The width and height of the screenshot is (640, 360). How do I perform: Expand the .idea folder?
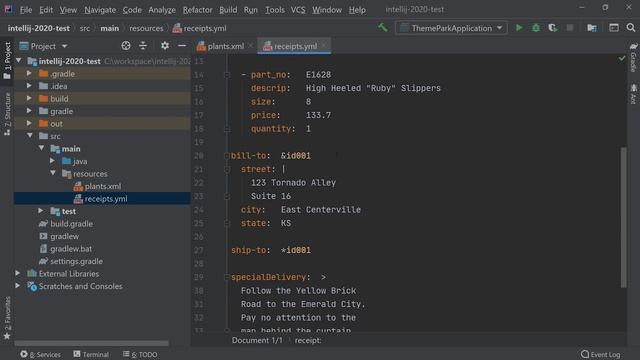point(29,86)
